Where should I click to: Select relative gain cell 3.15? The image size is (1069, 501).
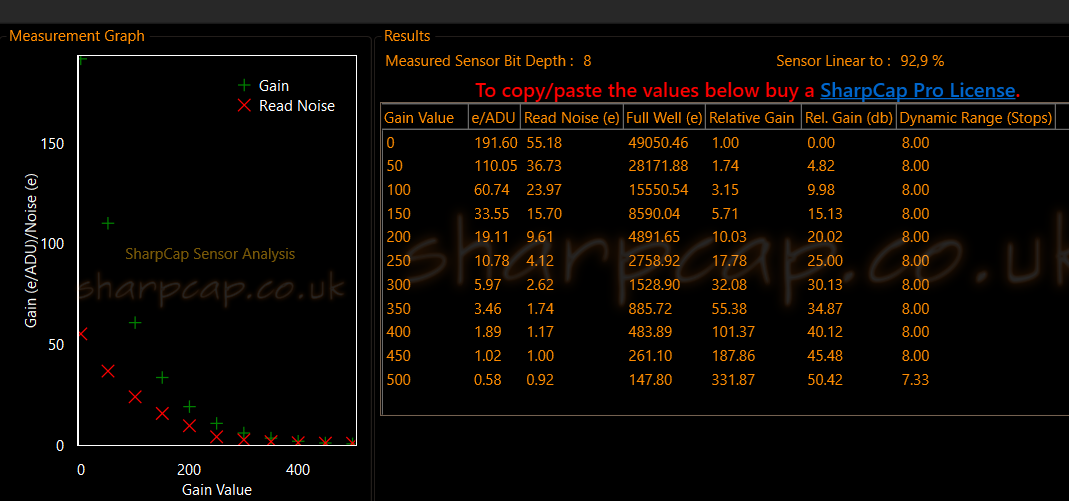pyautogui.click(x=725, y=189)
